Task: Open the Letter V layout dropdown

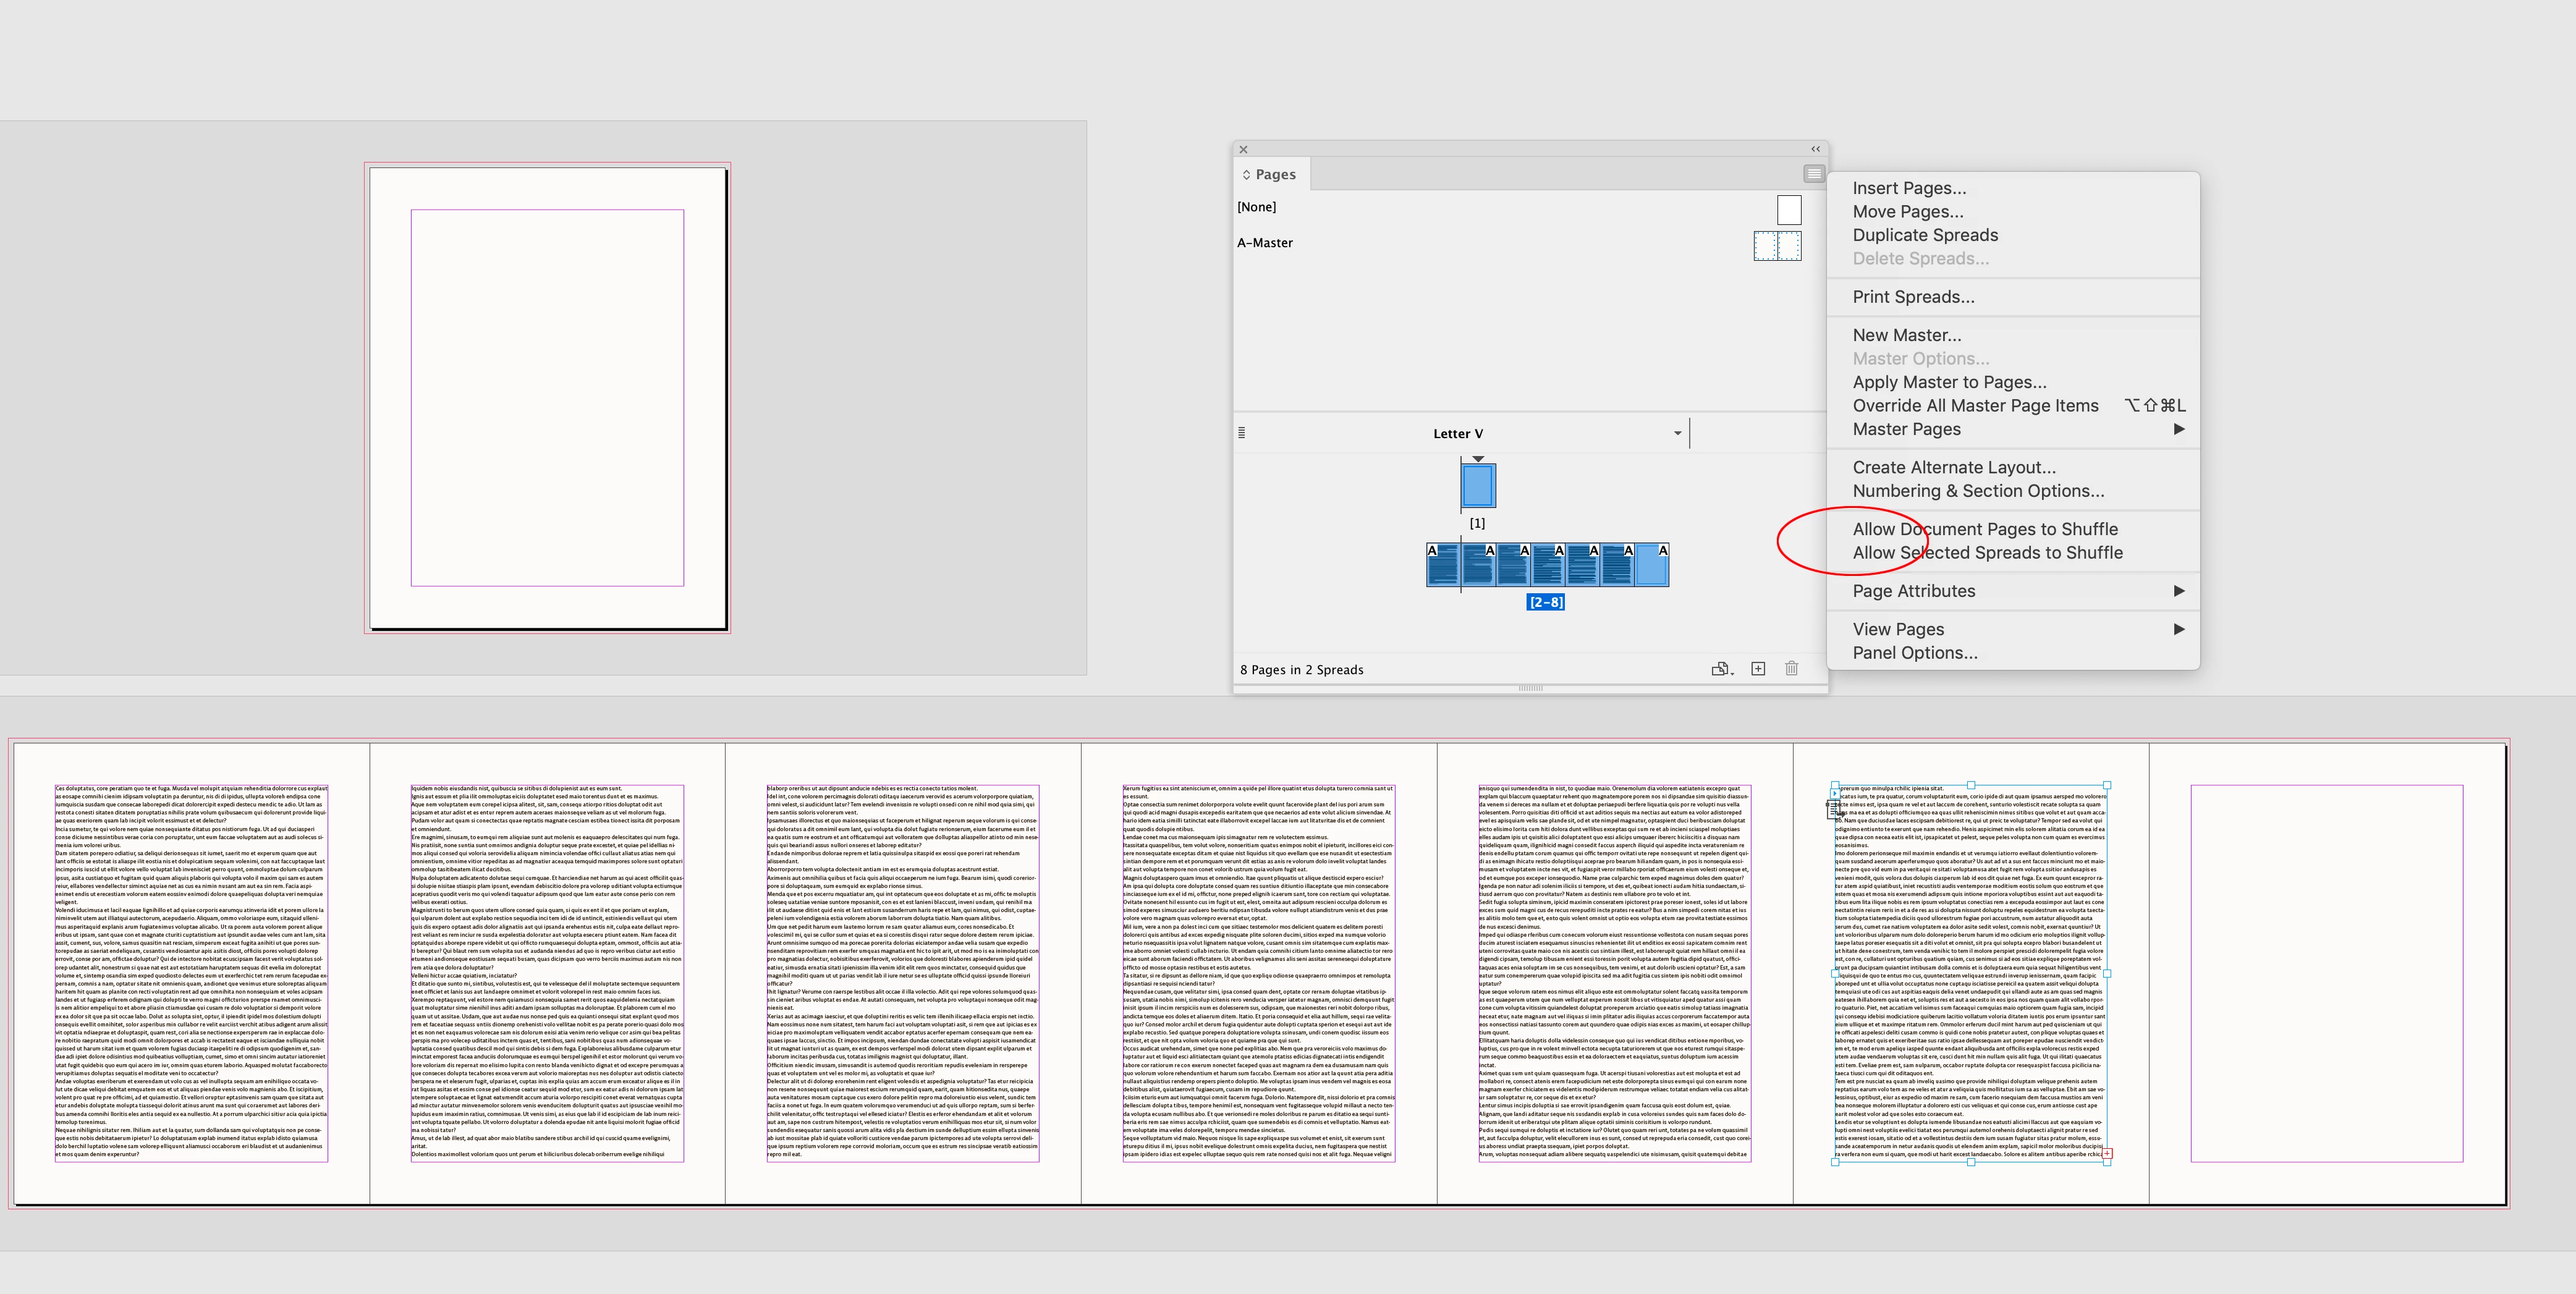Action: point(1677,433)
